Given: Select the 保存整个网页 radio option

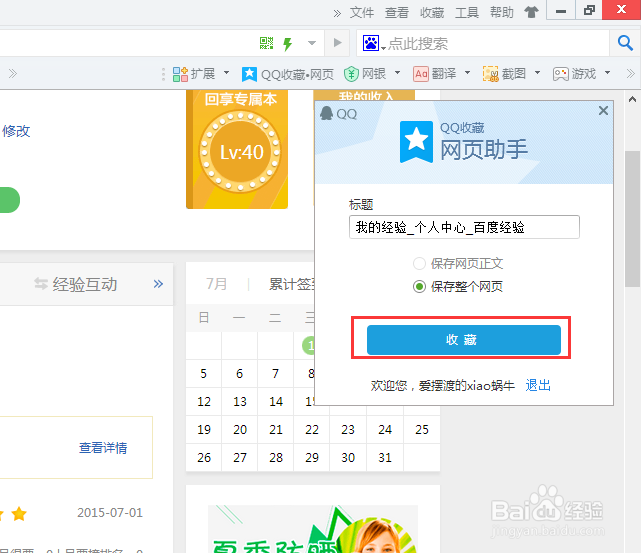Looking at the screenshot, I should 419,287.
